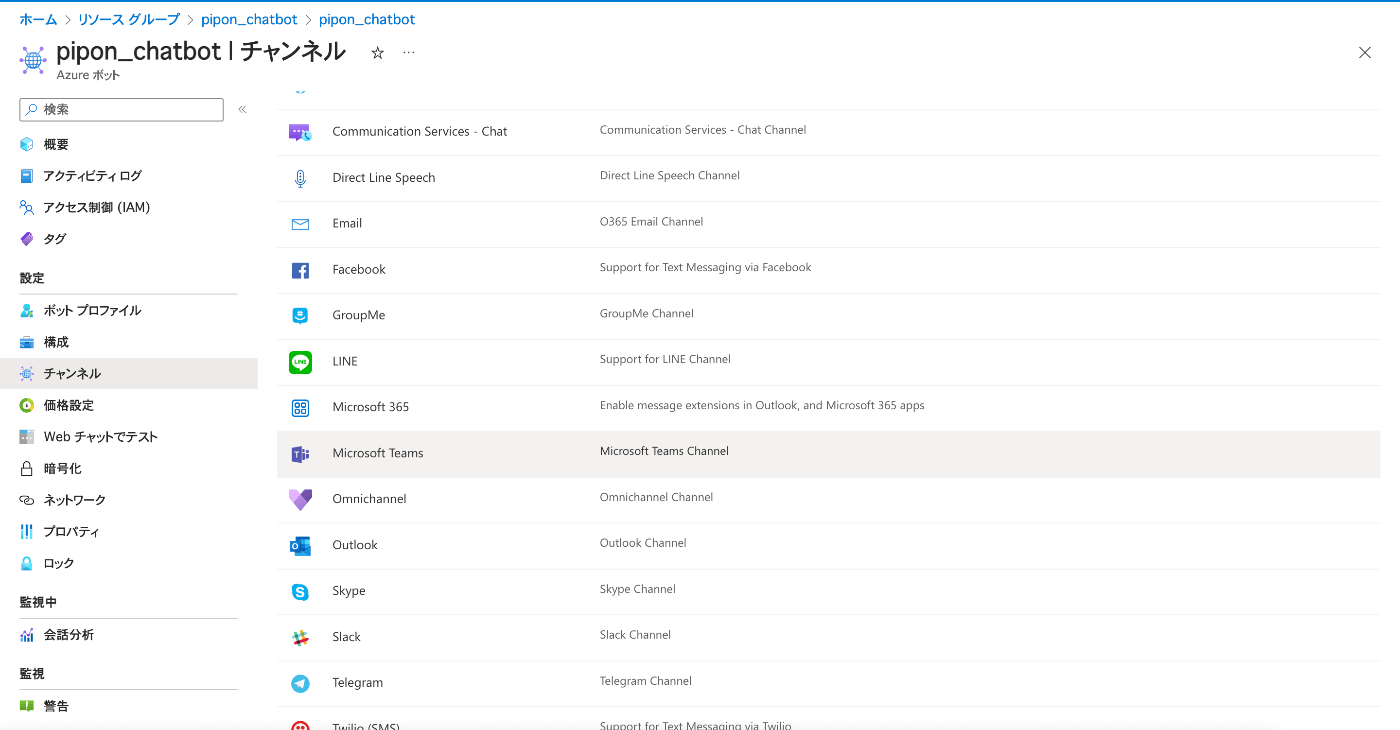Click the Omnichannel heart icon

coord(300,500)
